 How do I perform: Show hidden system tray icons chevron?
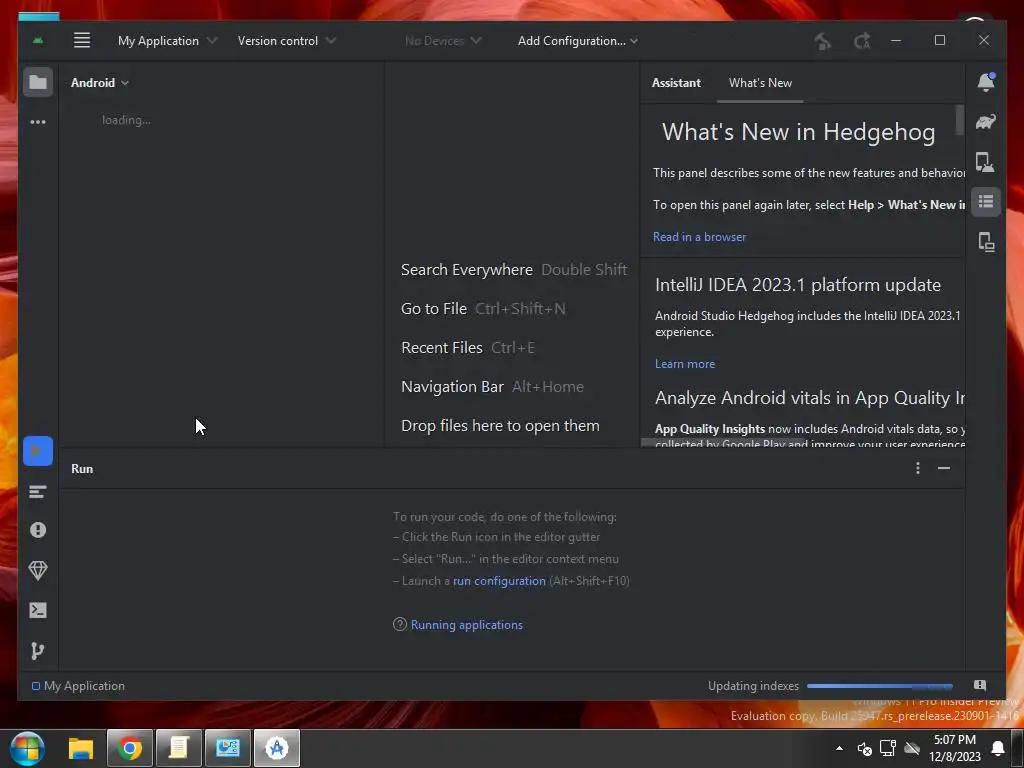pyautogui.click(x=839, y=748)
